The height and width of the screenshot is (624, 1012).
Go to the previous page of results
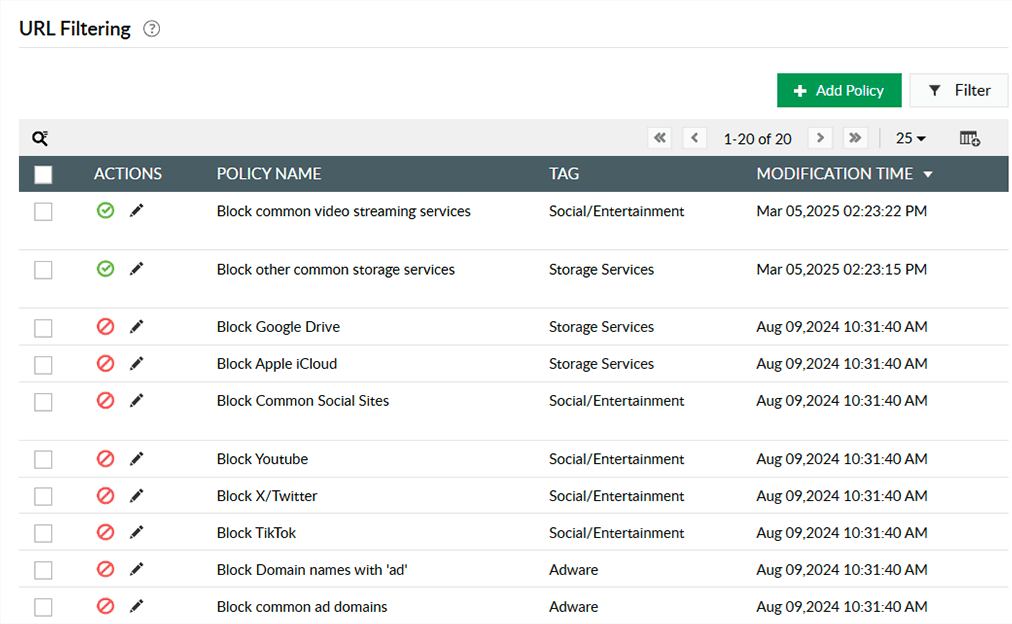coord(695,138)
